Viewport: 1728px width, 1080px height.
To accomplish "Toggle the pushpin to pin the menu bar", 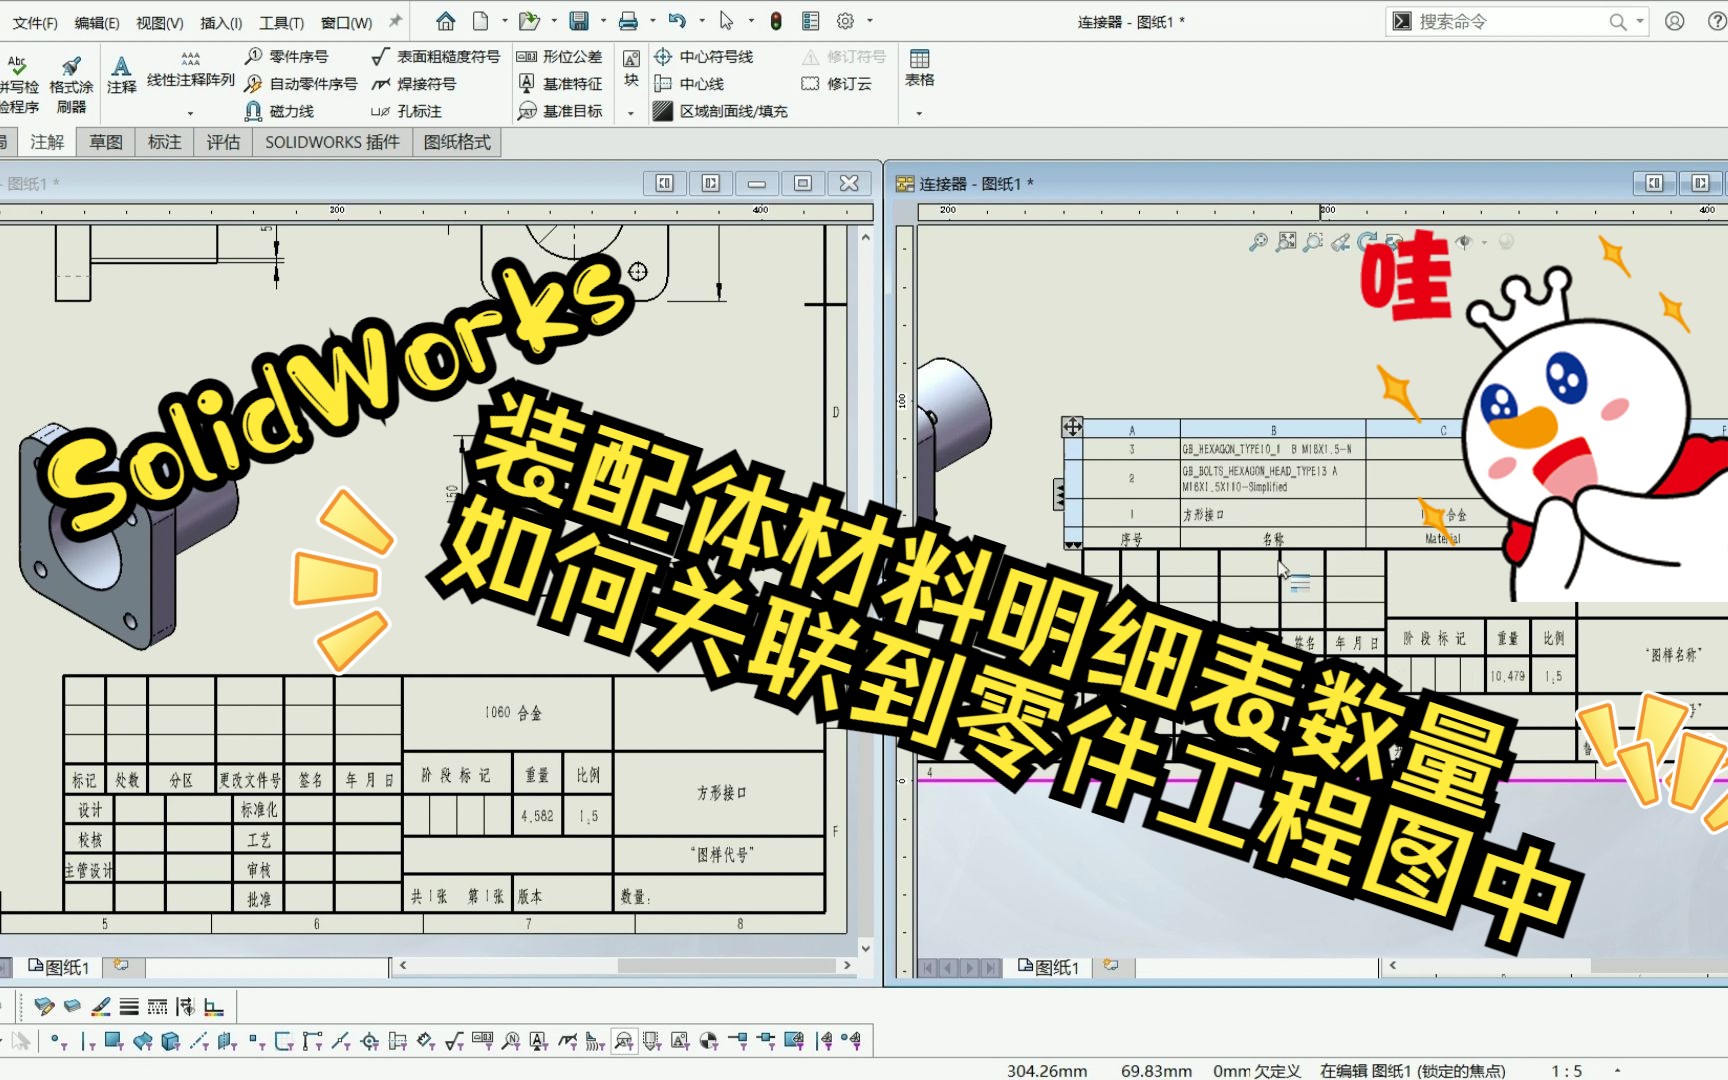I will [x=394, y=20].
